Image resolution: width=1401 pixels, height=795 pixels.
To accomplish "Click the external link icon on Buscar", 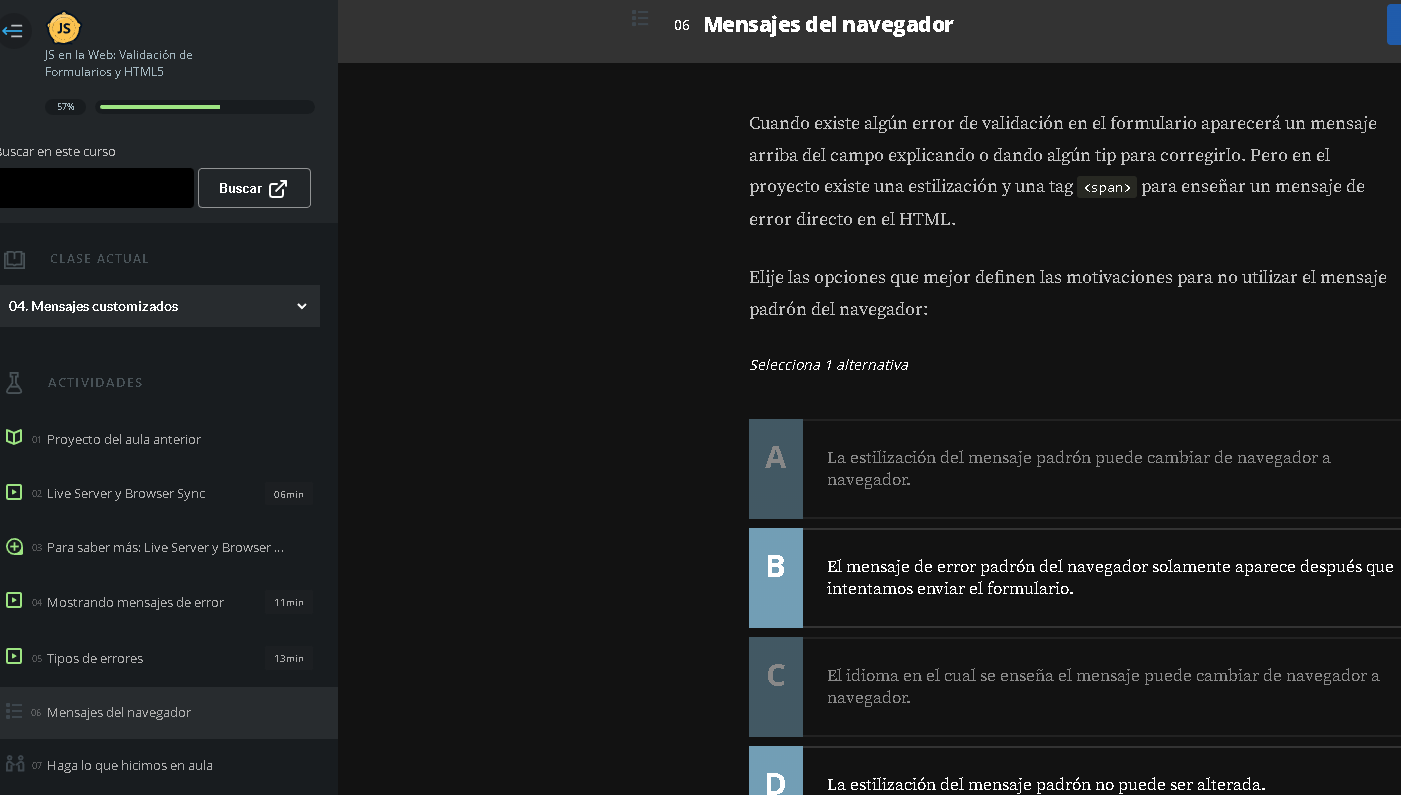I will coord(278,188).
